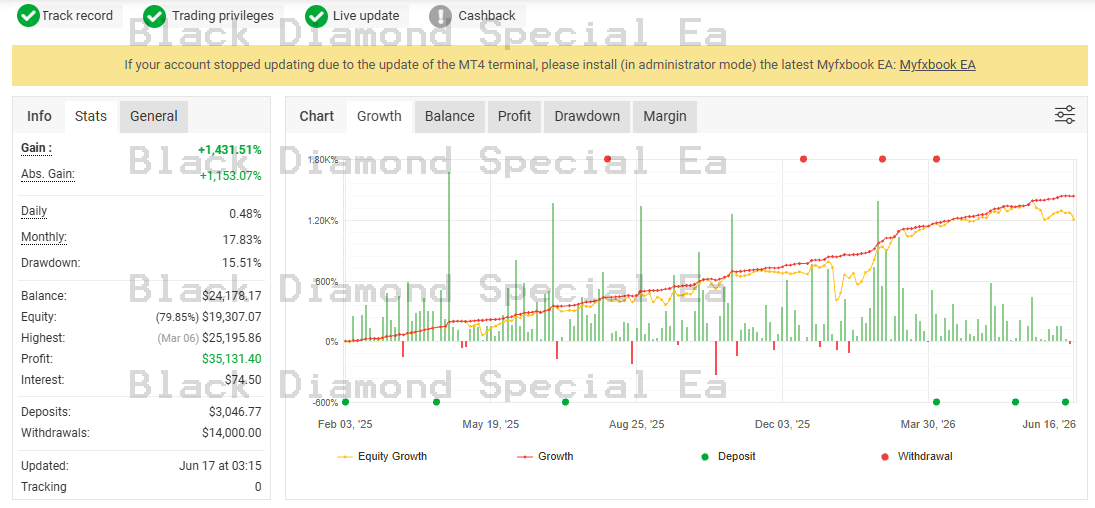Click the withdrawals value $14,000.00
1095x508 pixels.
coord(232,433)
